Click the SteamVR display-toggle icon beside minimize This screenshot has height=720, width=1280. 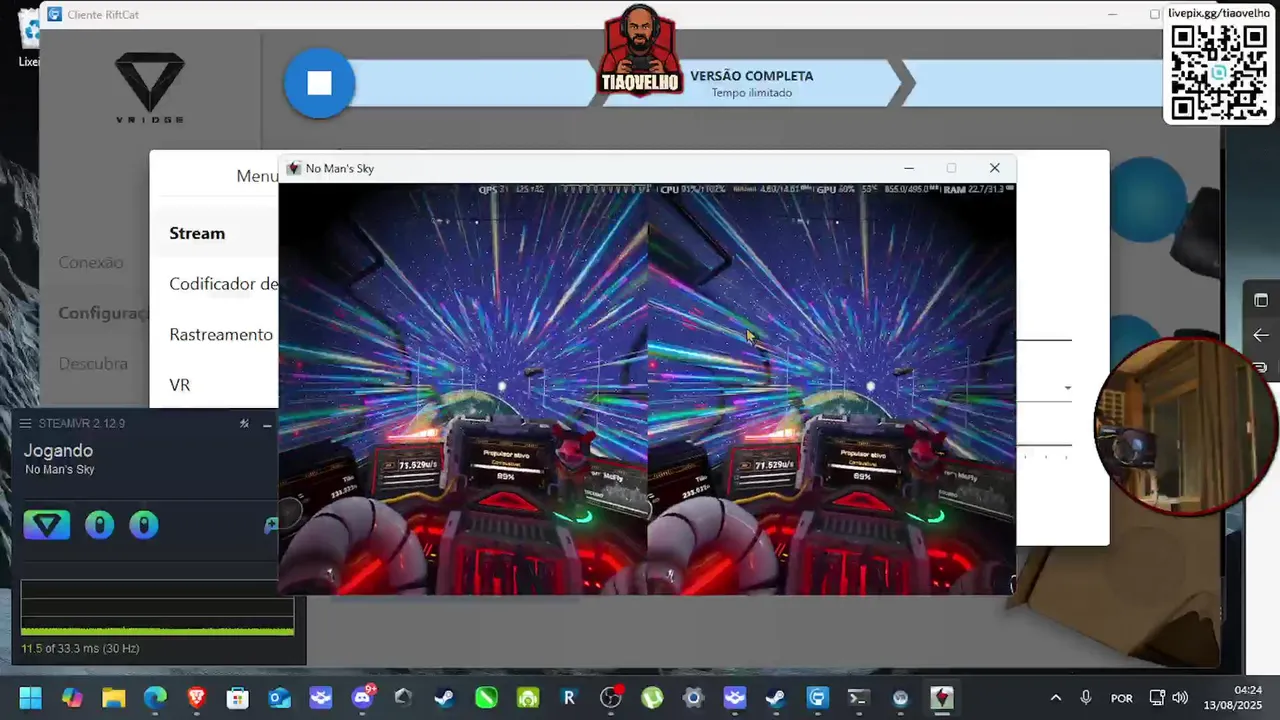pyautogui.click(x=244, y=424)
